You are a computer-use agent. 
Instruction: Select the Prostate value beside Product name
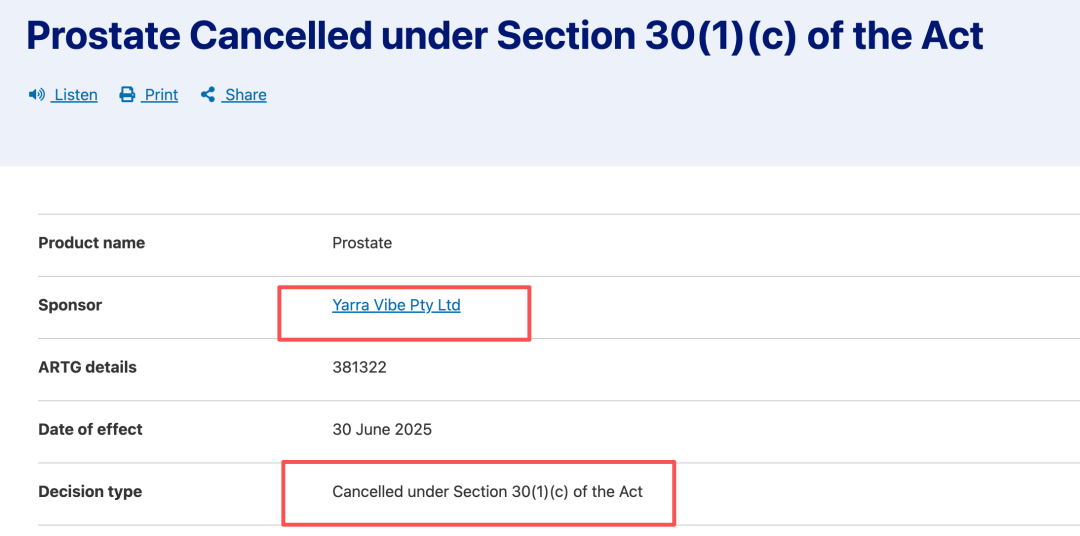coord(362,243)
